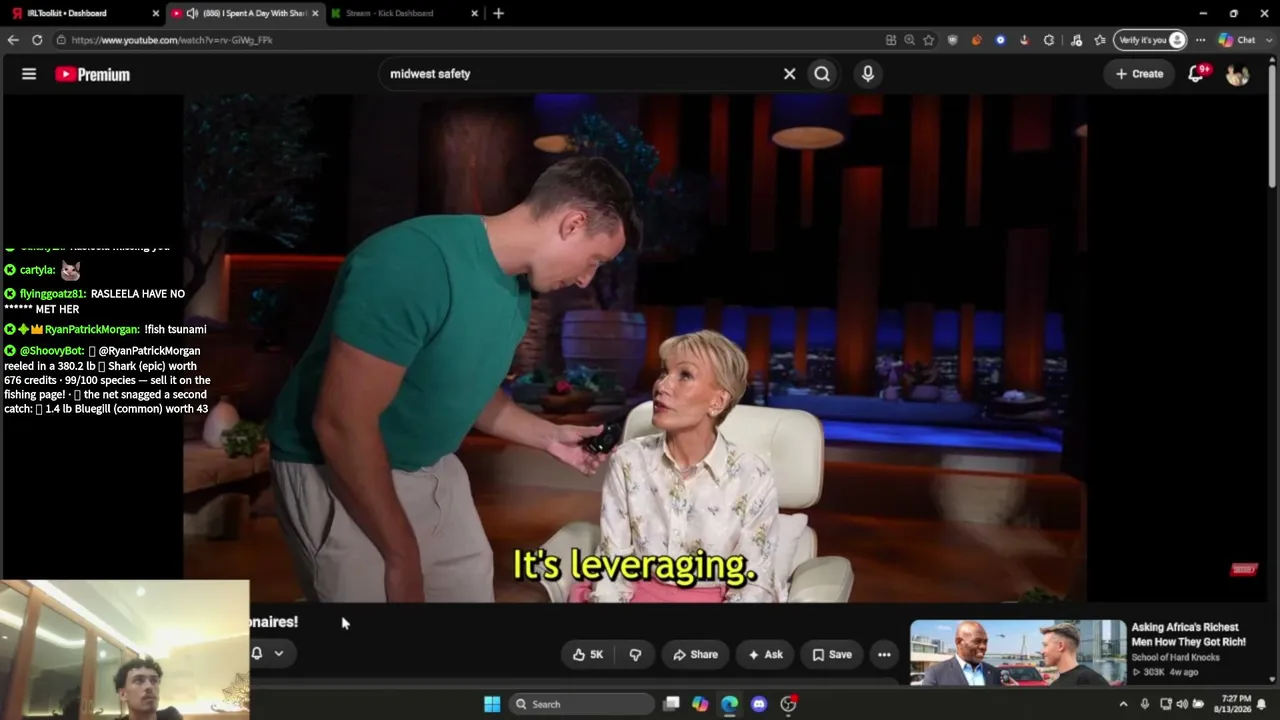Click the flyinggoatz81 chat username
The width and height of the screenshot is (1280, 720).
coord(52,294)
